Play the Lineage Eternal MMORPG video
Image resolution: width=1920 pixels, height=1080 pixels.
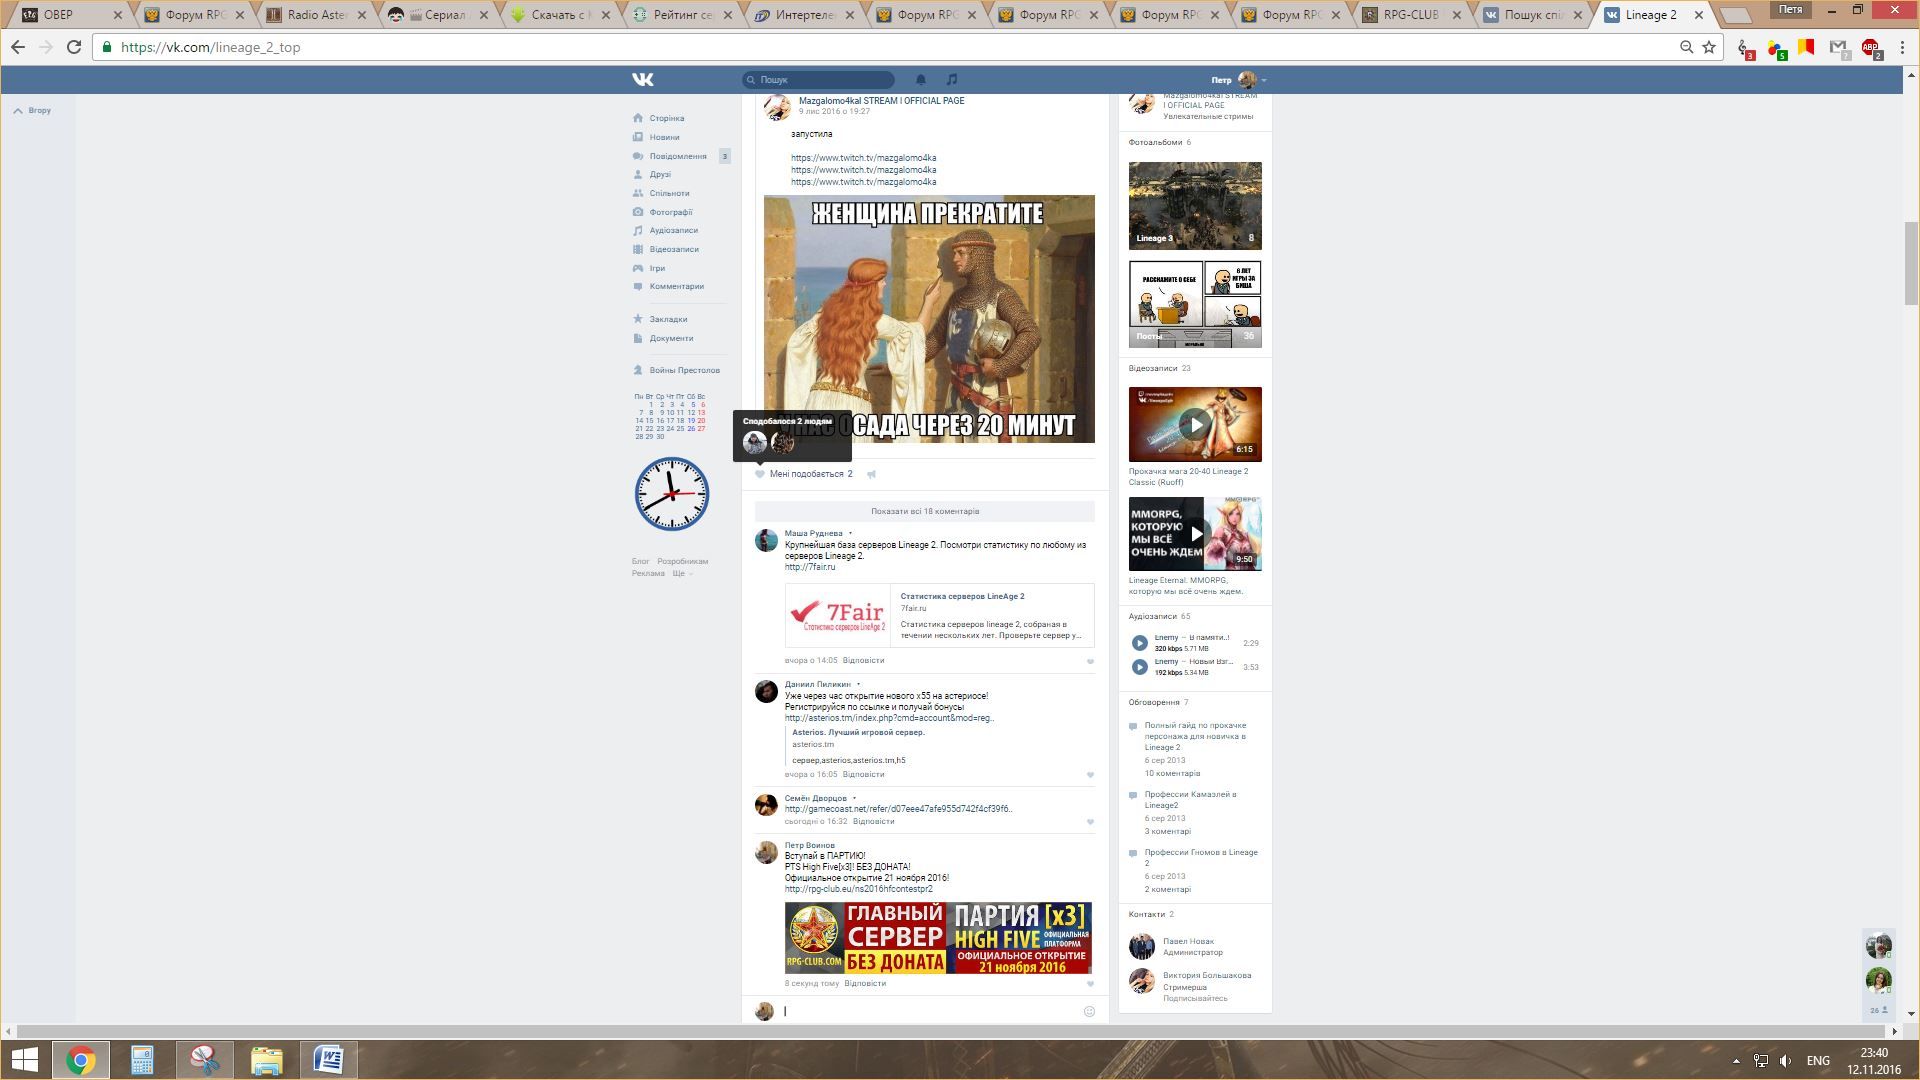coord(1195,534)
